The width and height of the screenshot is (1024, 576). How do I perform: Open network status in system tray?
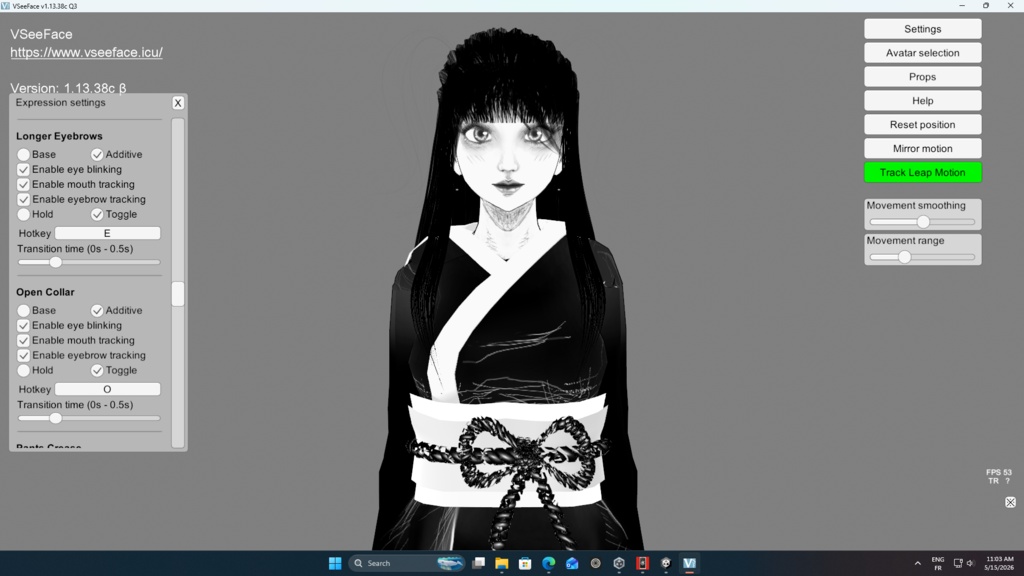(x=958, y=563)
